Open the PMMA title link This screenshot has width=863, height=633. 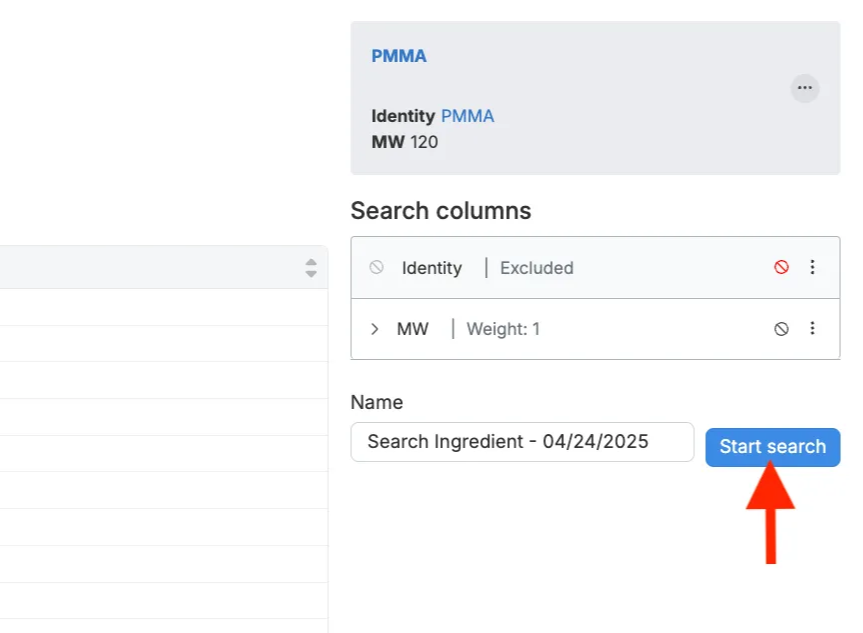[399, 56]
